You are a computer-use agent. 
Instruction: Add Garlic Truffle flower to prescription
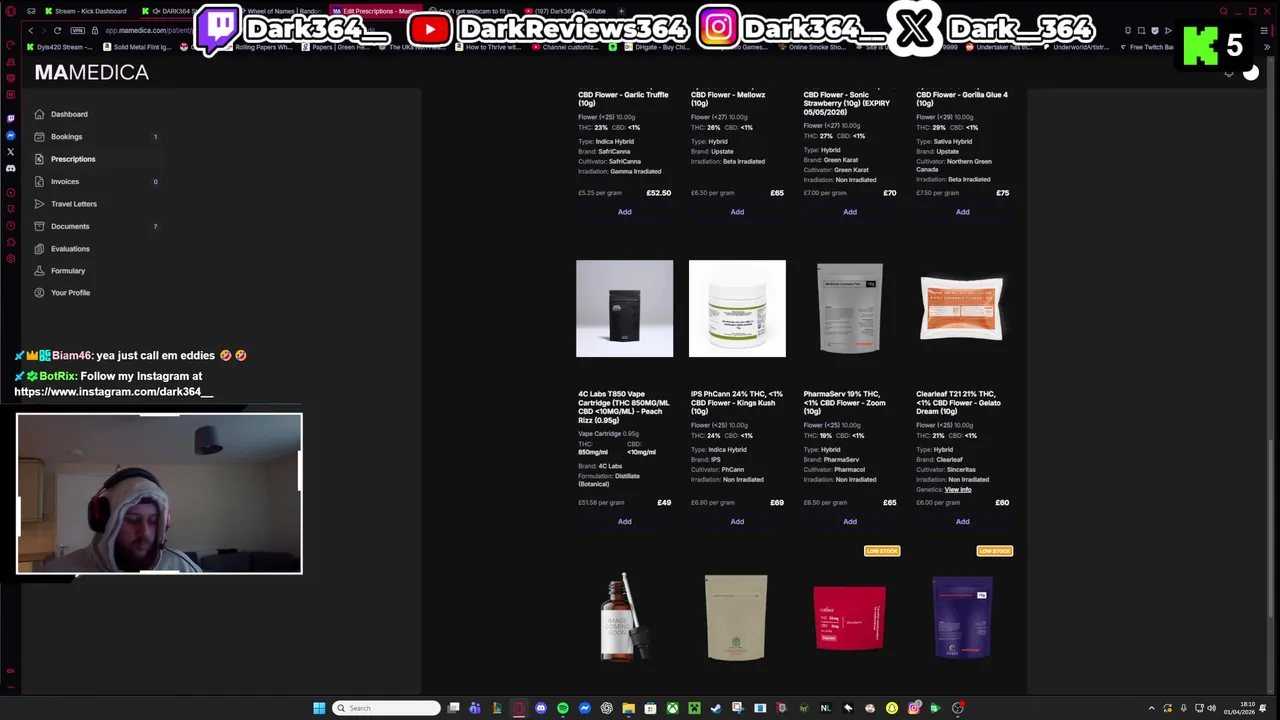[624, 212]
